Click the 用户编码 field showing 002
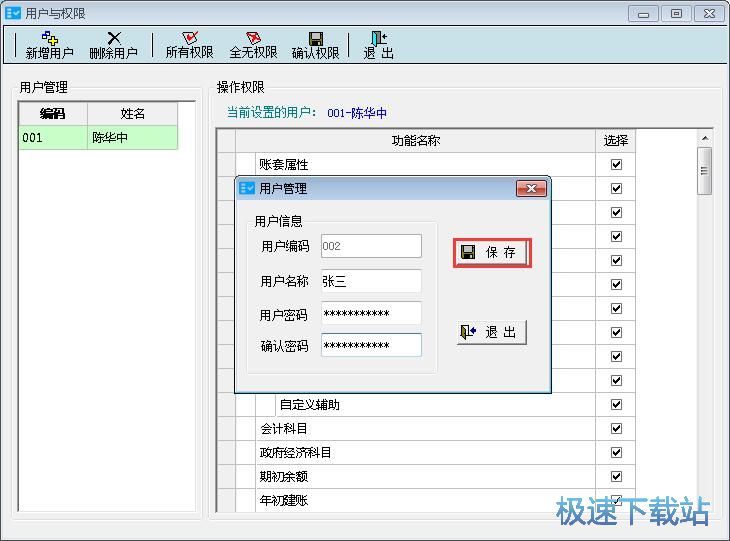This screenshot has height=541, width=730. [x=371, y=246]
